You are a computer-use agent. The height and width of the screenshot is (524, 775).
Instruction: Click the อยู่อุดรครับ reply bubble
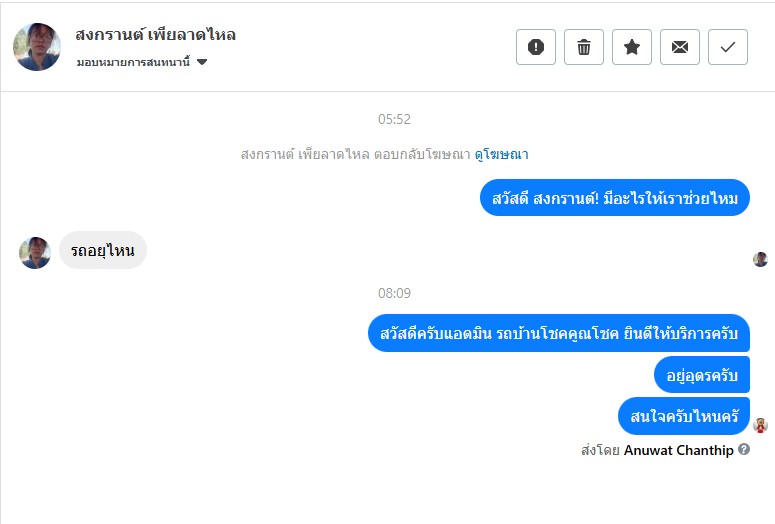click(702, 375)
